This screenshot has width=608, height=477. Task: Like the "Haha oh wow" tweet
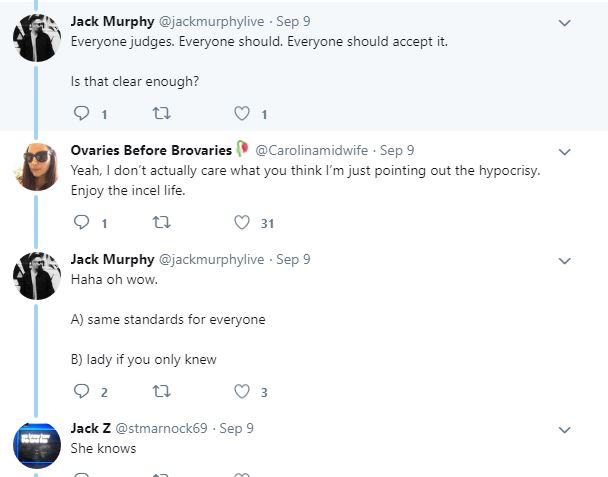241,391
